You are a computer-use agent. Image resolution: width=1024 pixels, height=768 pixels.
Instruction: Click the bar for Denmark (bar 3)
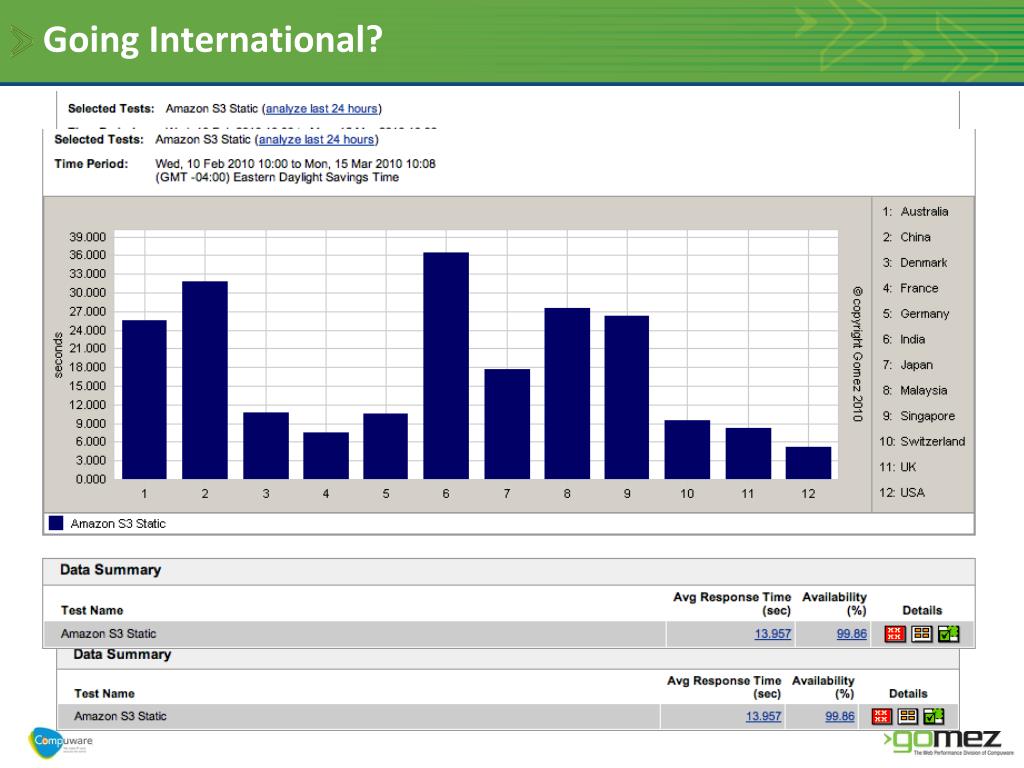click(x=266, y=446)
